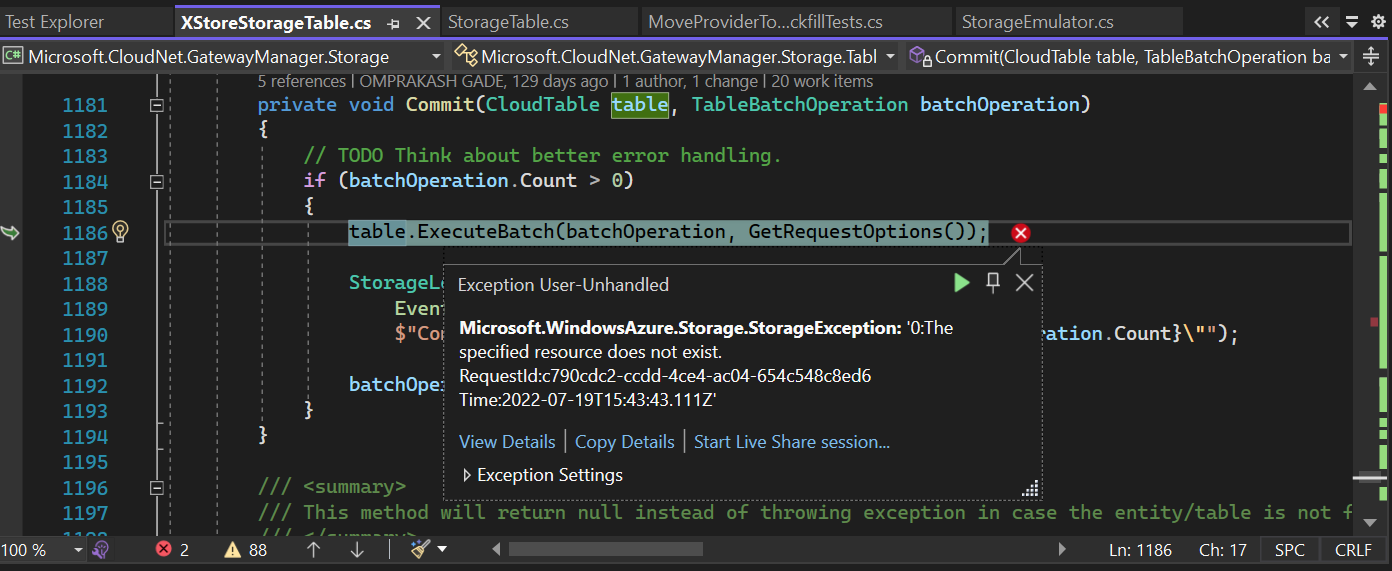Click the TODO comment on line 1183

[543, 156]
